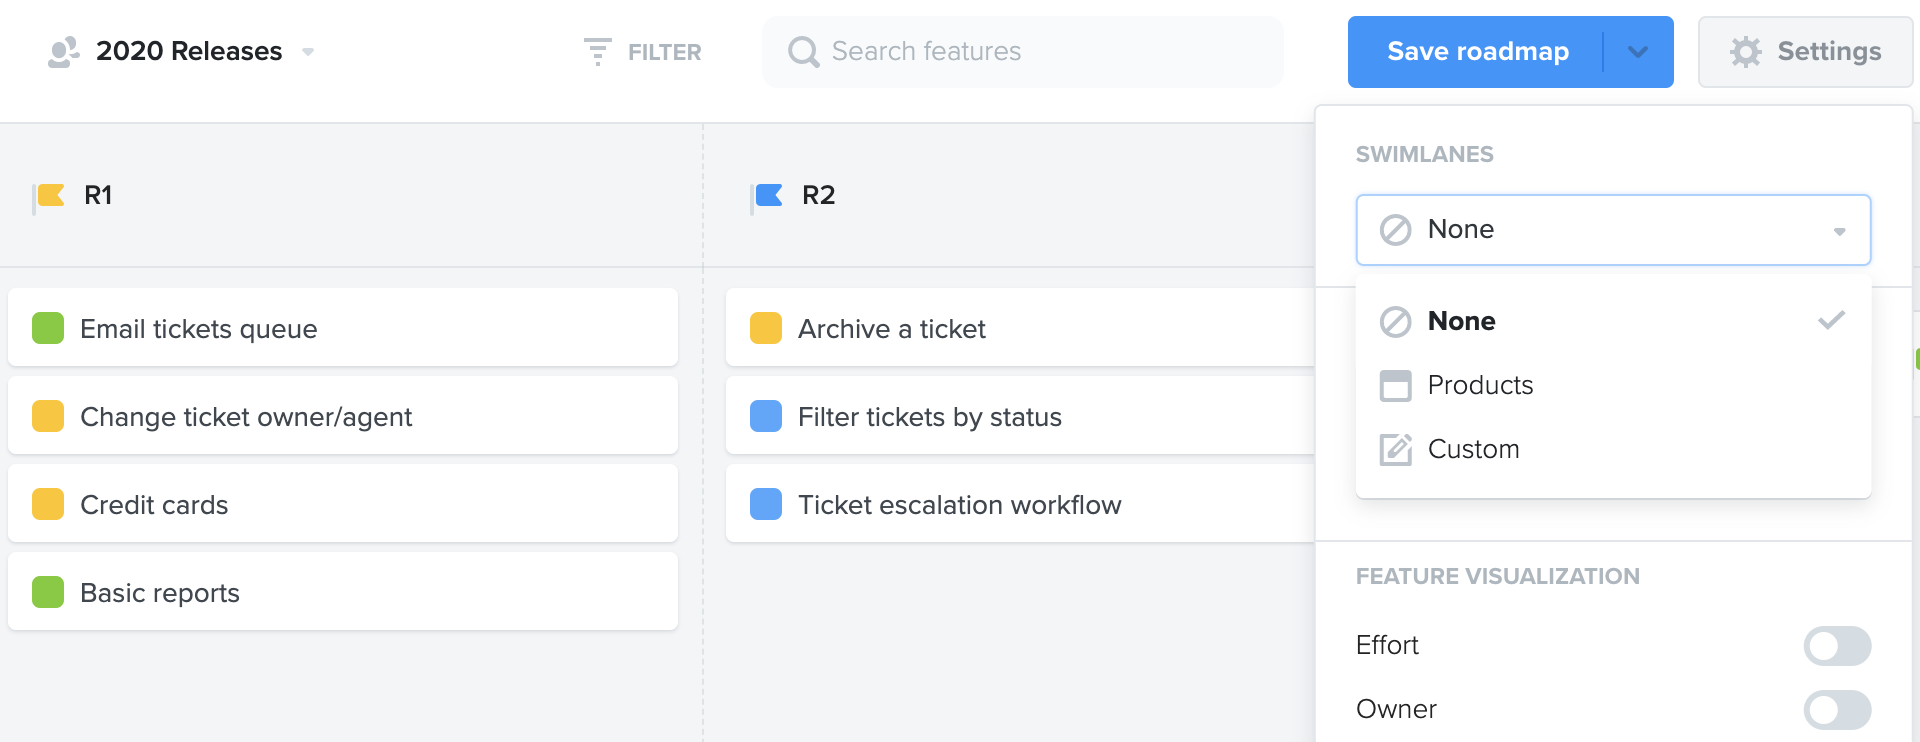Click the filter funnel icon
1920x742 pixels.
(597, 52)
